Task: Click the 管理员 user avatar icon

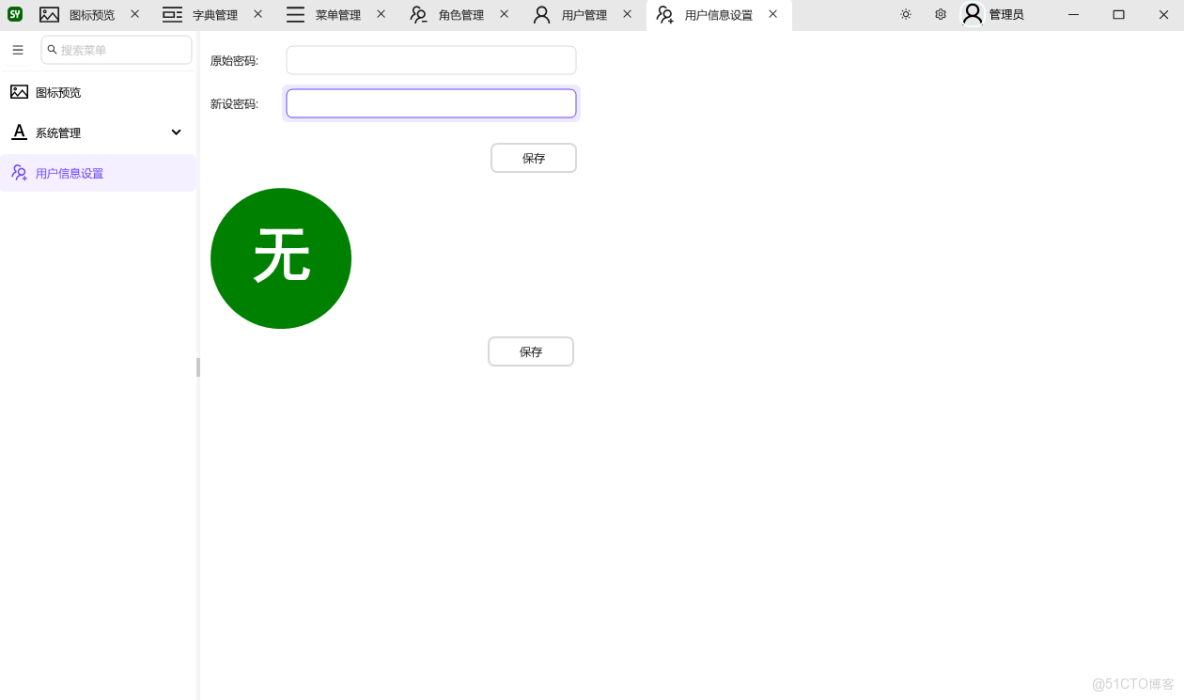Action: pos(972,14)
